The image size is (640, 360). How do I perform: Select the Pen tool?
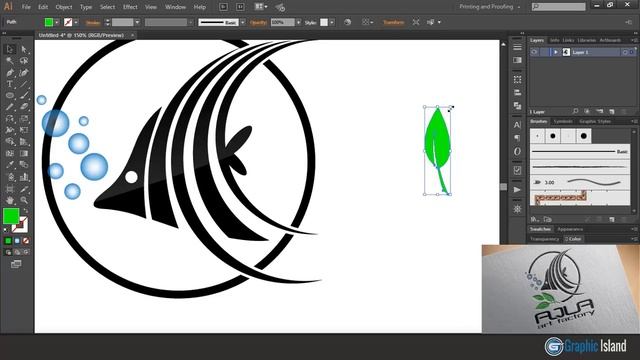pyautogui.click(x=10, y=73)
